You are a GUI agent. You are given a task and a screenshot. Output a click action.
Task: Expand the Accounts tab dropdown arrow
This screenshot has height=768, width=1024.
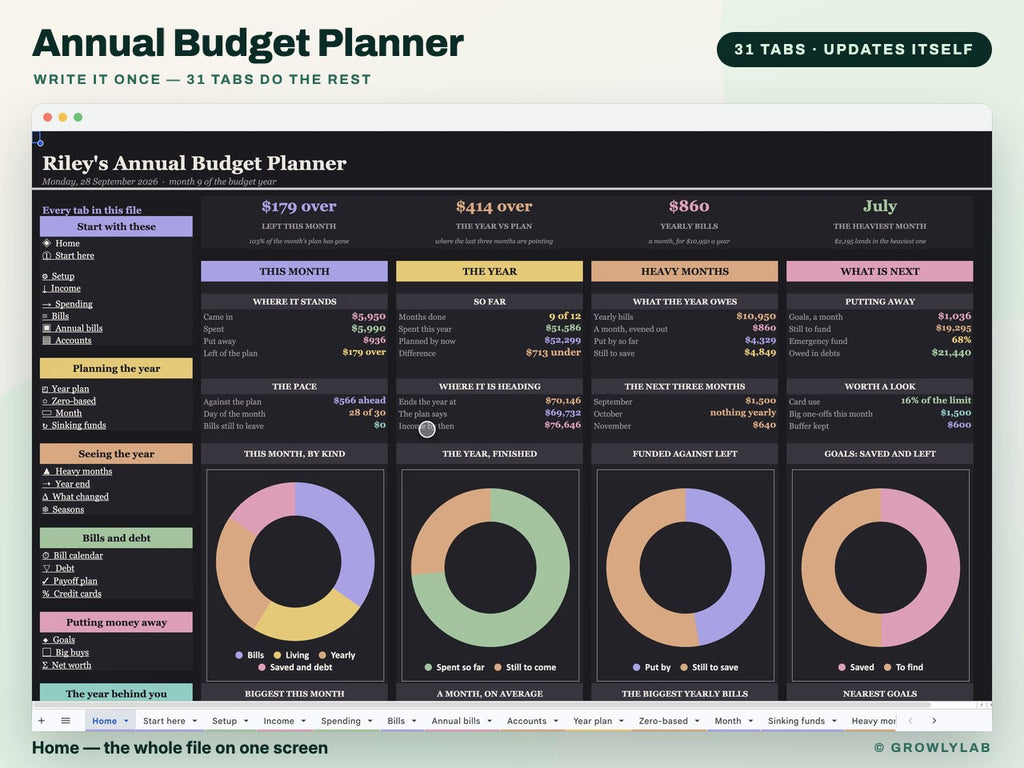[556, 721]
